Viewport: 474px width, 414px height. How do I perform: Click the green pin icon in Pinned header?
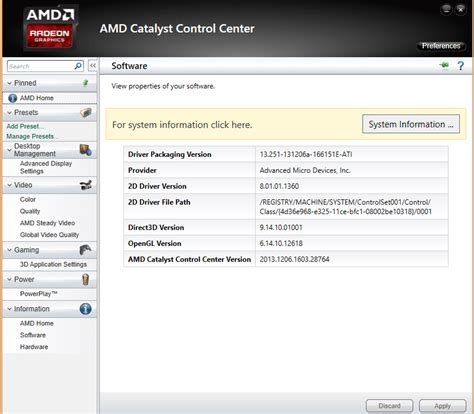[86, 83]
